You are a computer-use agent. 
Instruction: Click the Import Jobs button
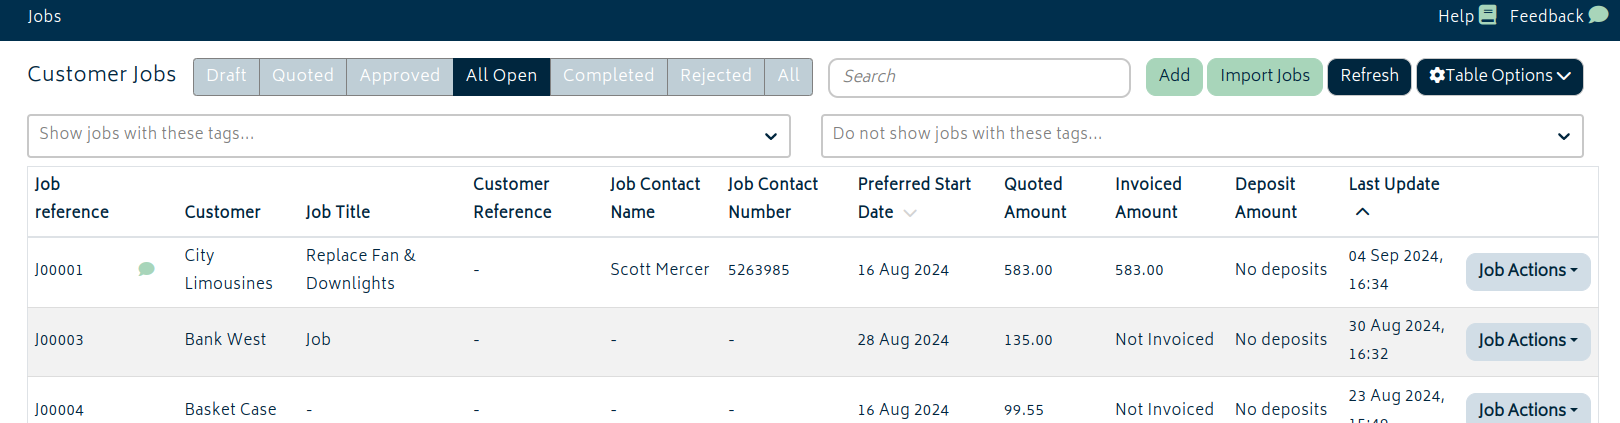[x=1265, y=76]
